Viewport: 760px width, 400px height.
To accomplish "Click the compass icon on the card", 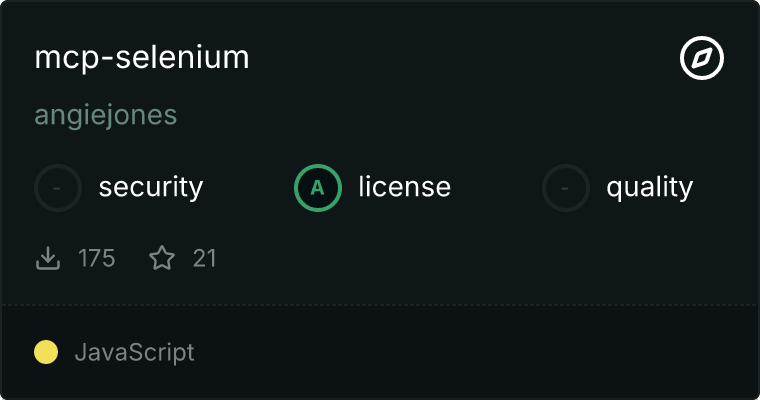I will (x=702, y=58).
